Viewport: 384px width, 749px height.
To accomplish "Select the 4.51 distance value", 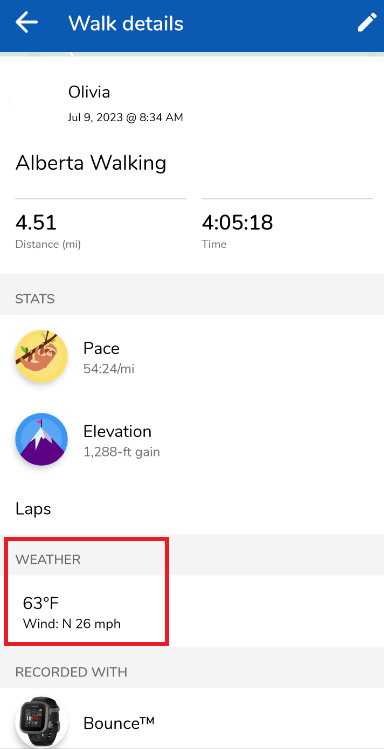I will tap(36, 223).
